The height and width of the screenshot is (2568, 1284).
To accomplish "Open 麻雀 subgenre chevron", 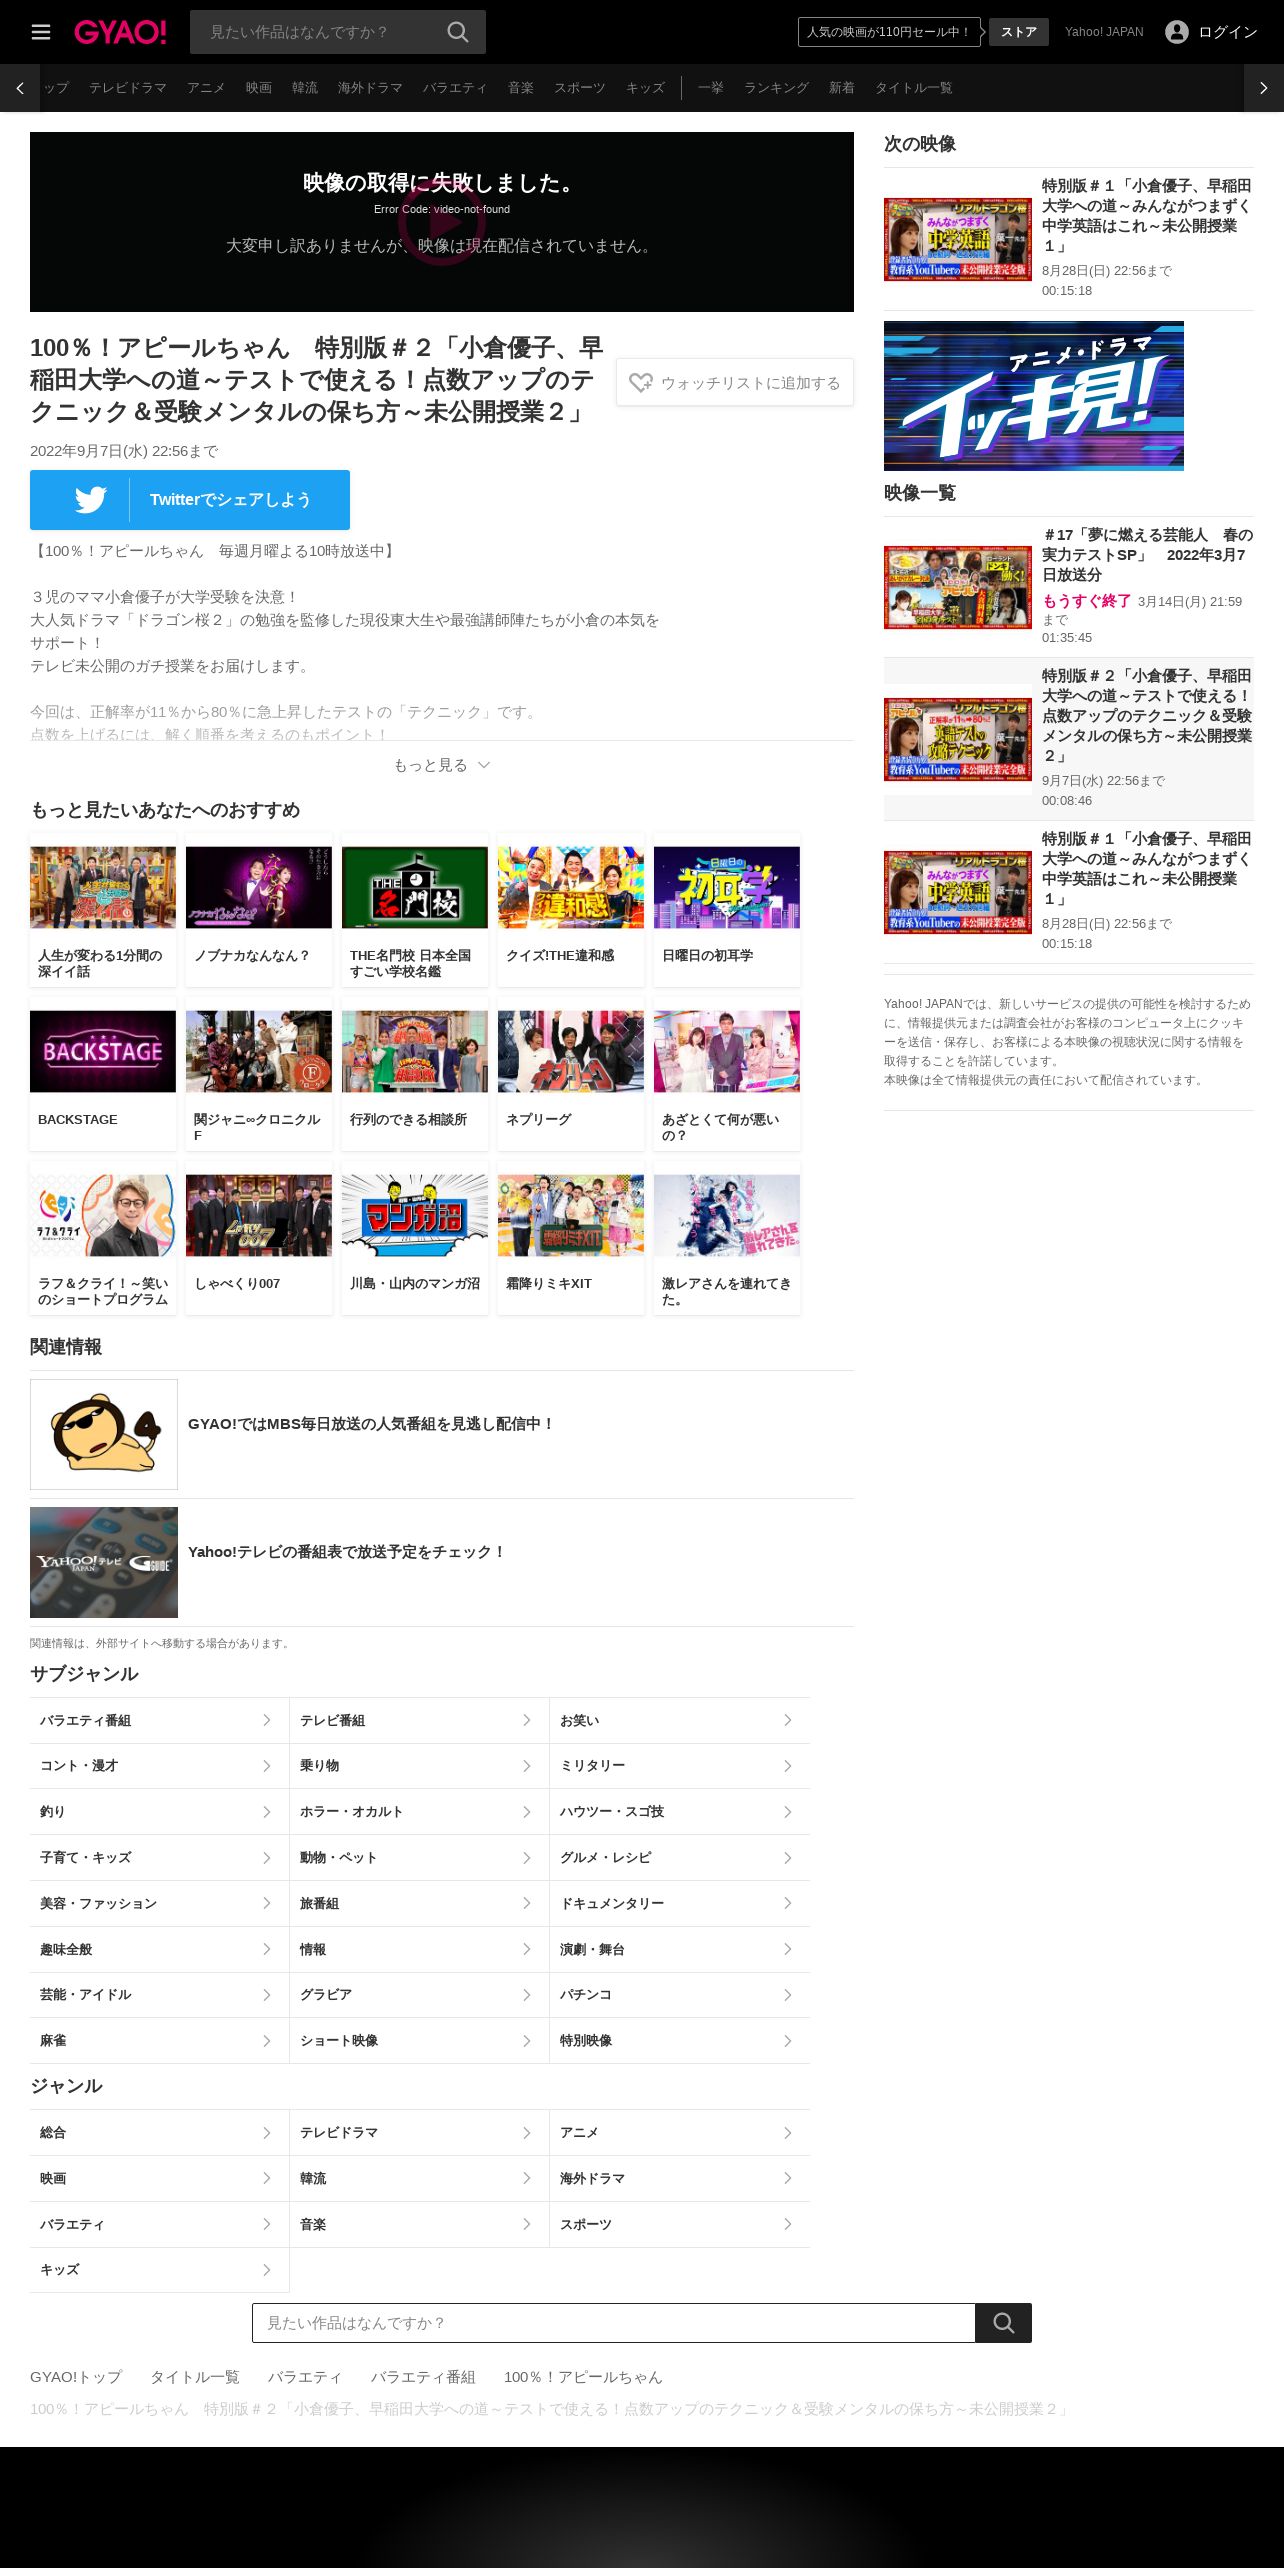I will 266,2041.
